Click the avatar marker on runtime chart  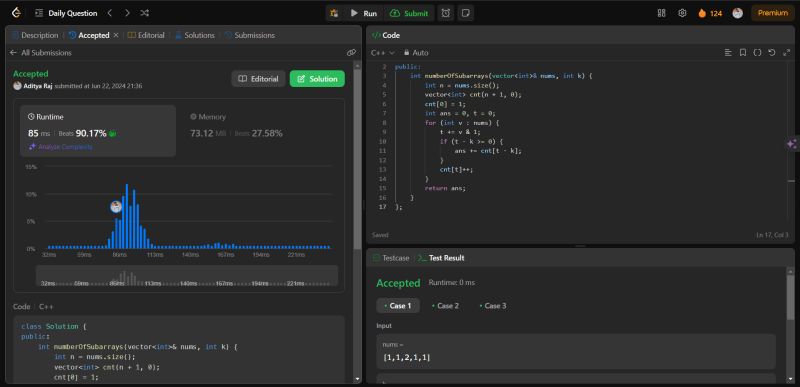[x=116, y=207]
